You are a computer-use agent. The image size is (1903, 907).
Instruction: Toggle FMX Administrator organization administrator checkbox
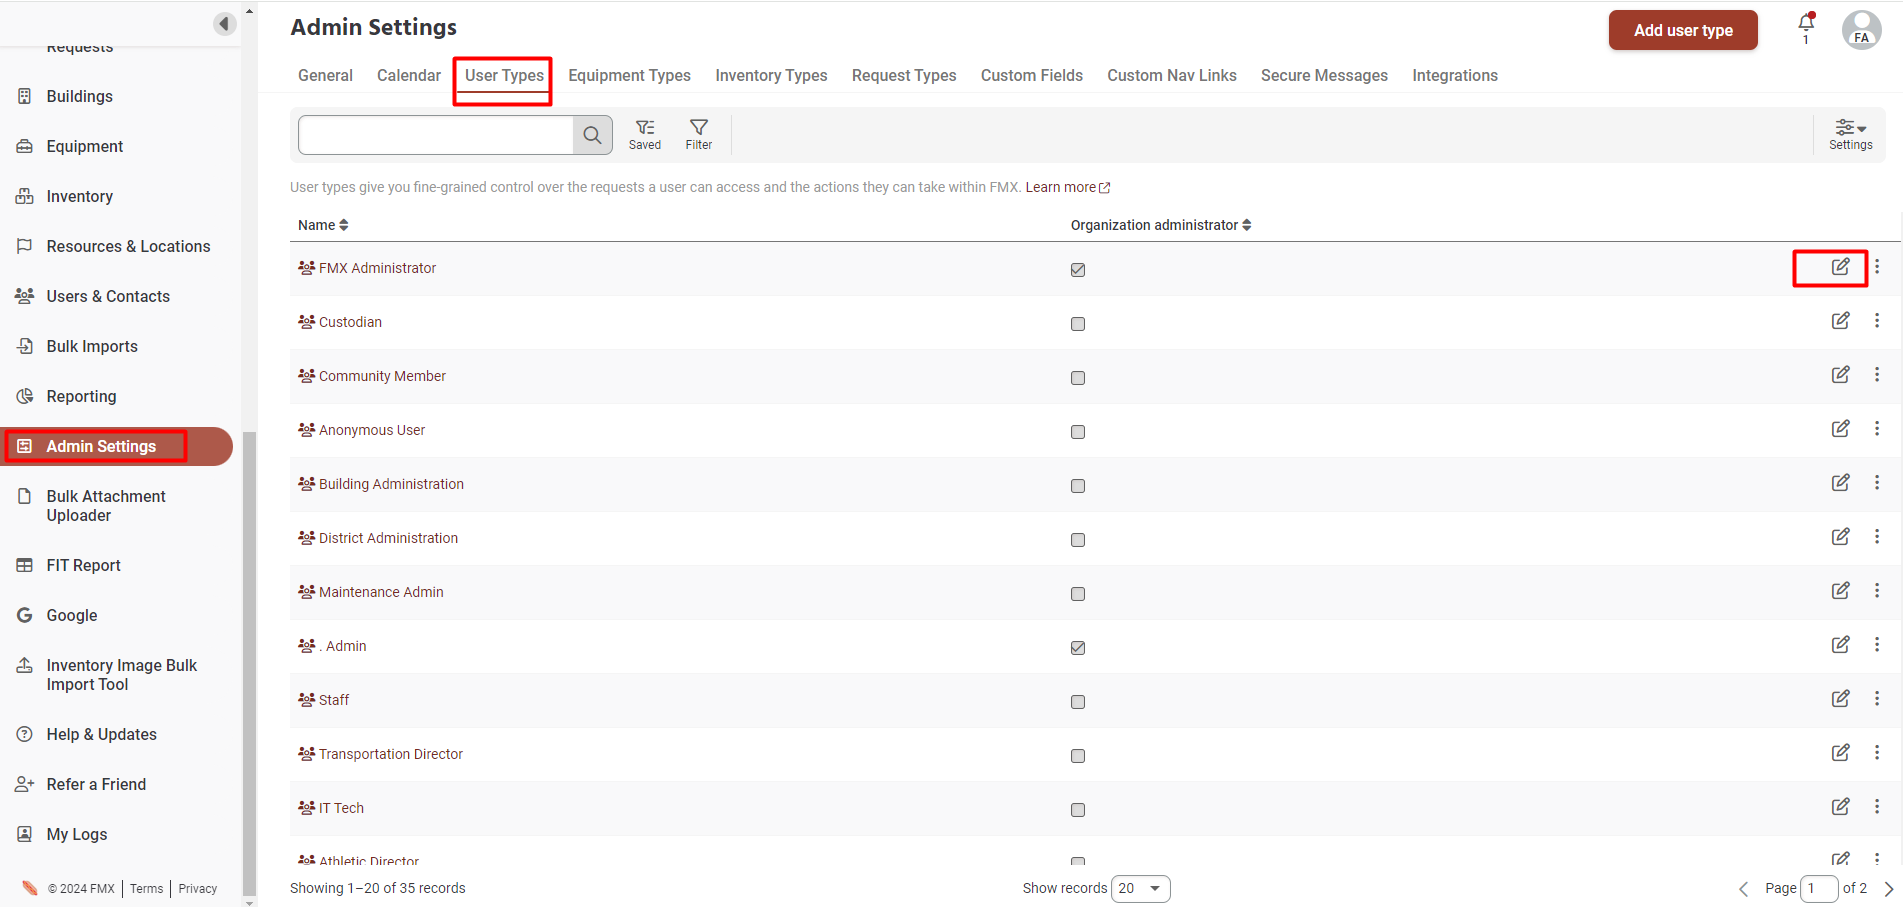point(1078,270)
